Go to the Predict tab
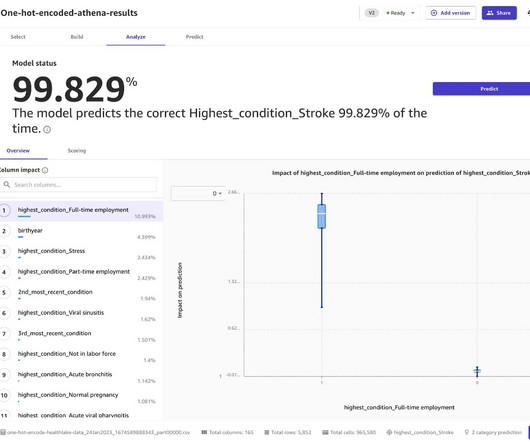 coord(194,37)
